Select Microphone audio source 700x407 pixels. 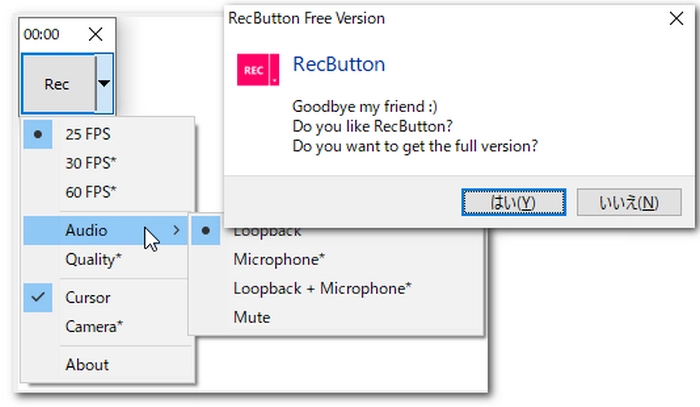pos(279,259)
